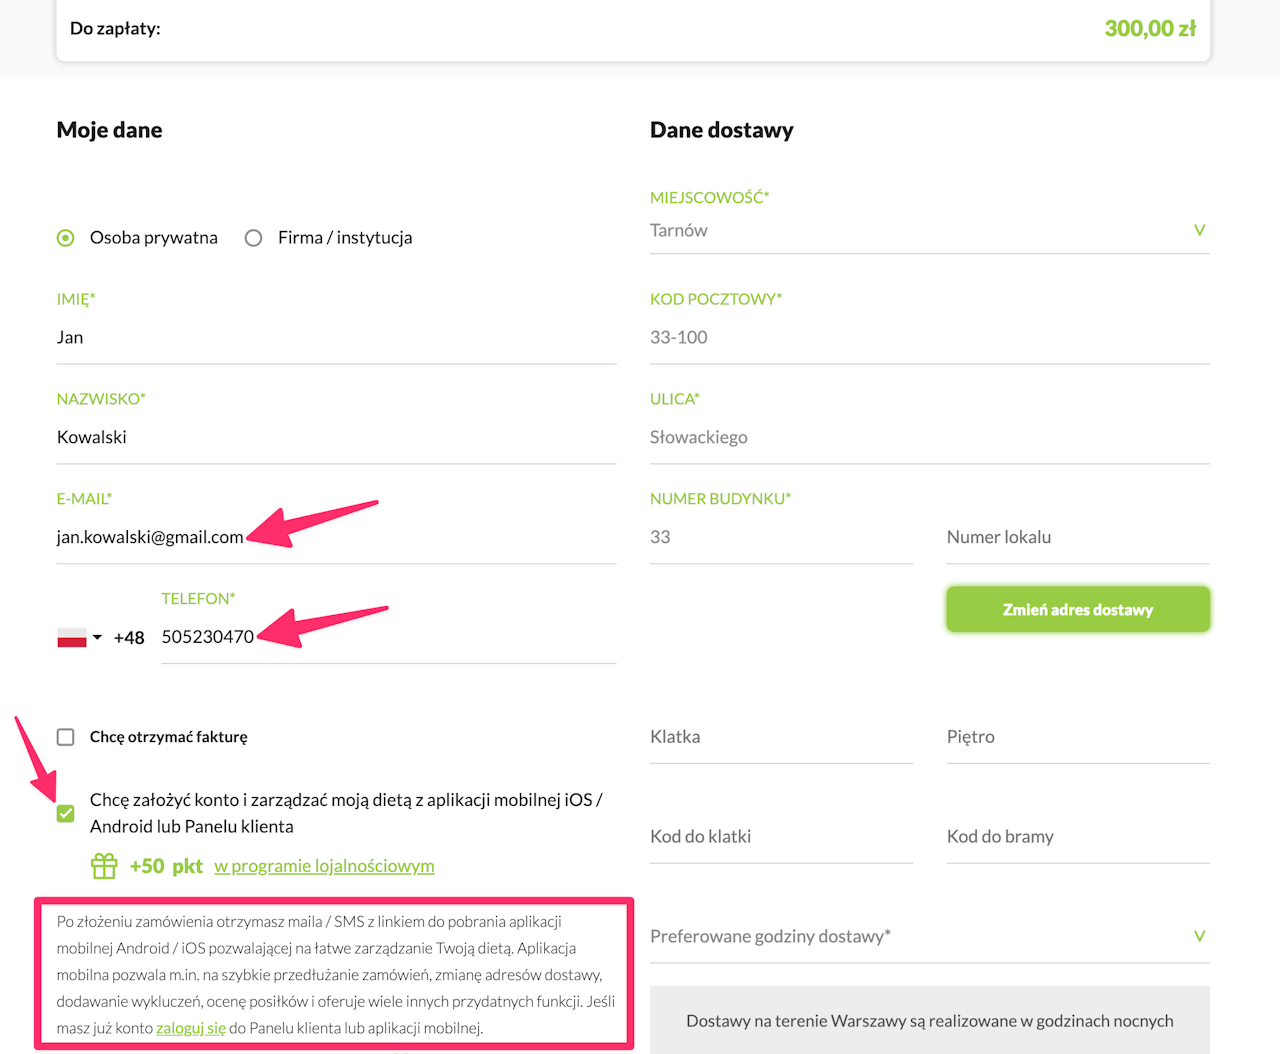Click the Polish flag country icon

(x=72, y=637)
